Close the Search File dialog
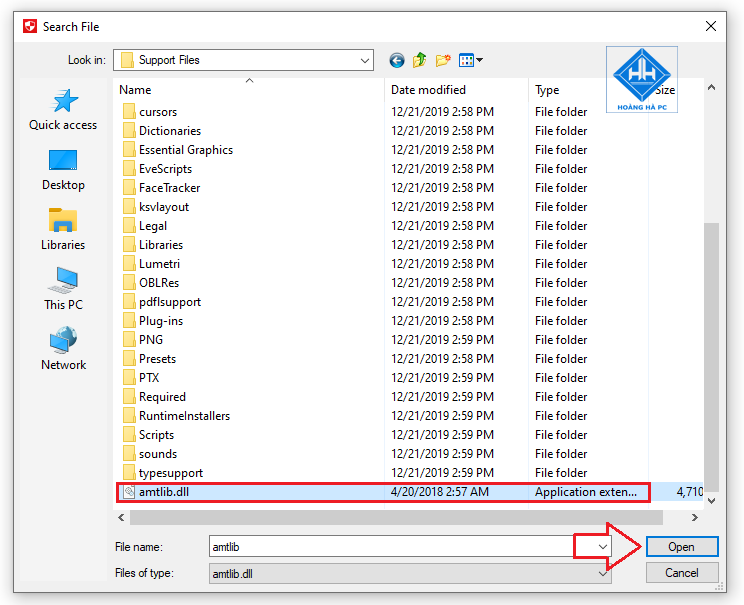This screenshot has width=744, height=605. point(710,26)
